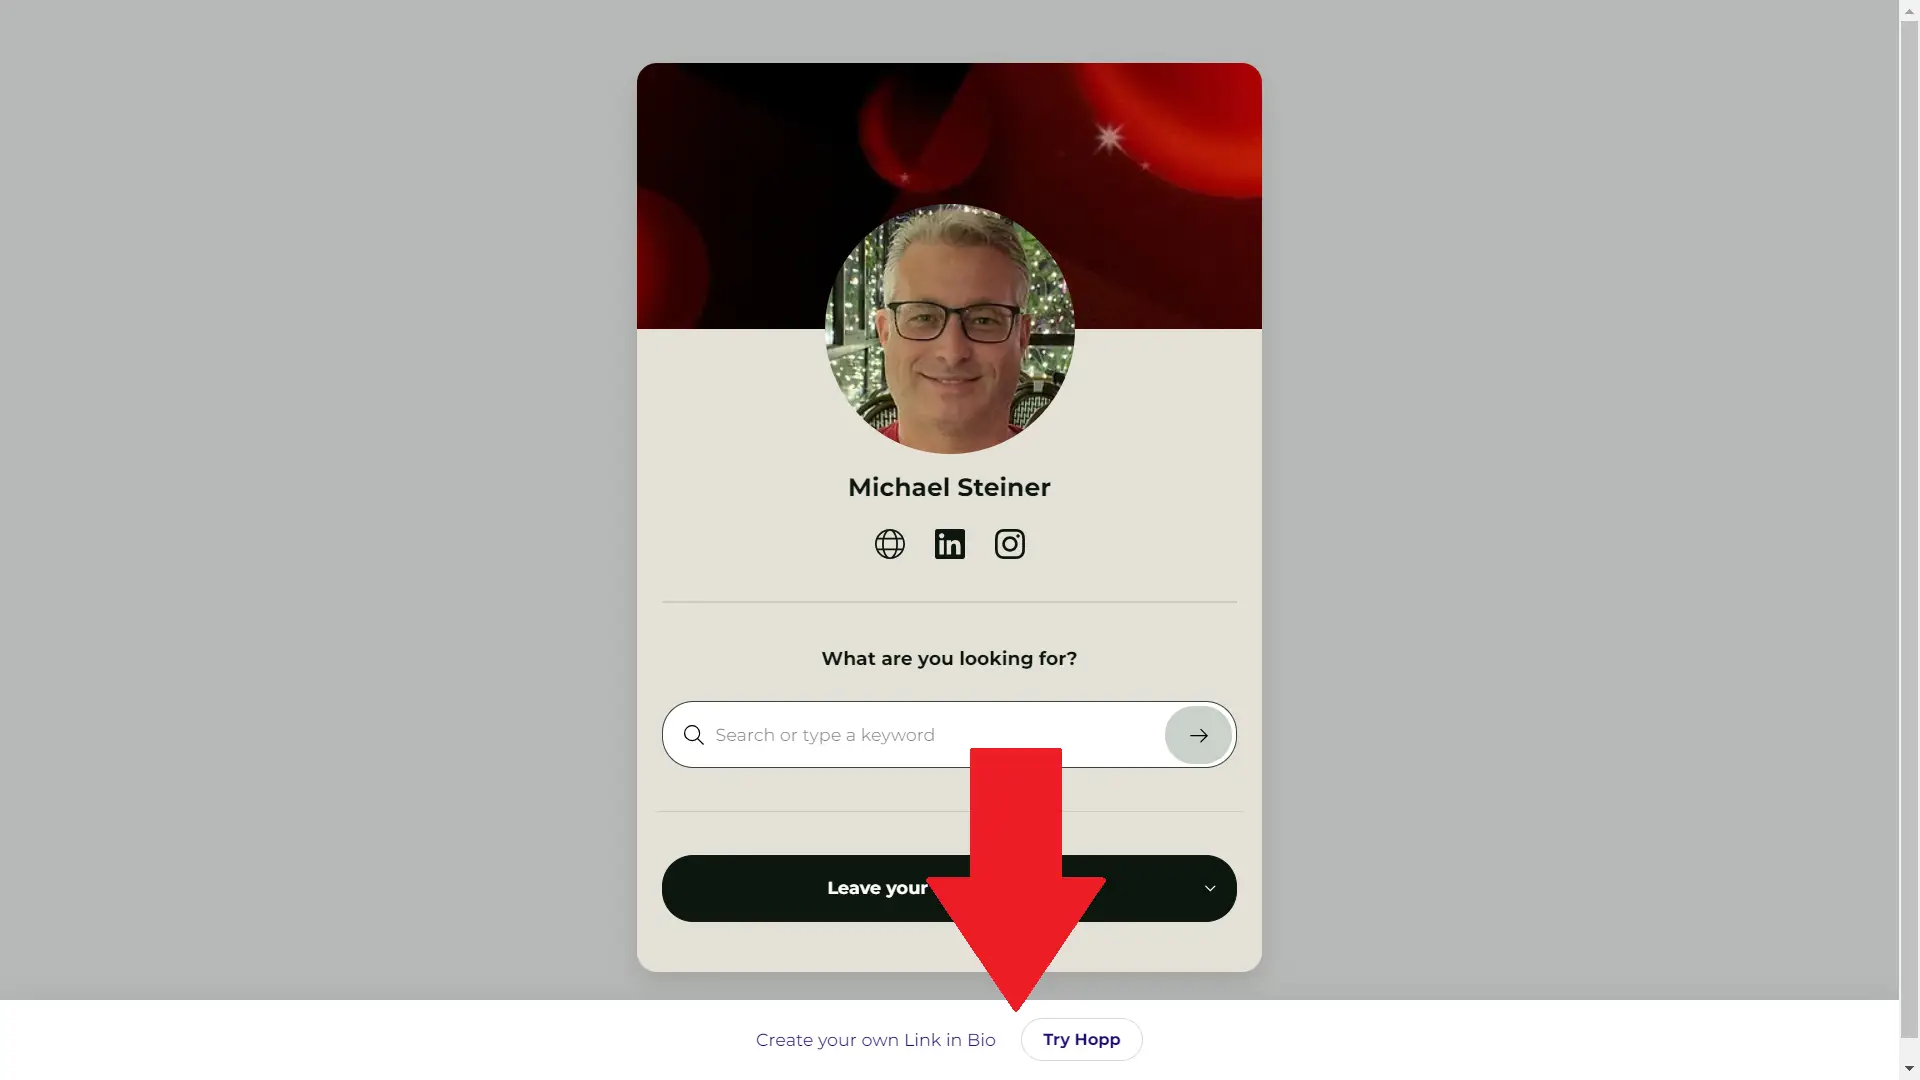
Task: Select 'Create your own Link in Bio' link
Action: tap(874, 1039)
